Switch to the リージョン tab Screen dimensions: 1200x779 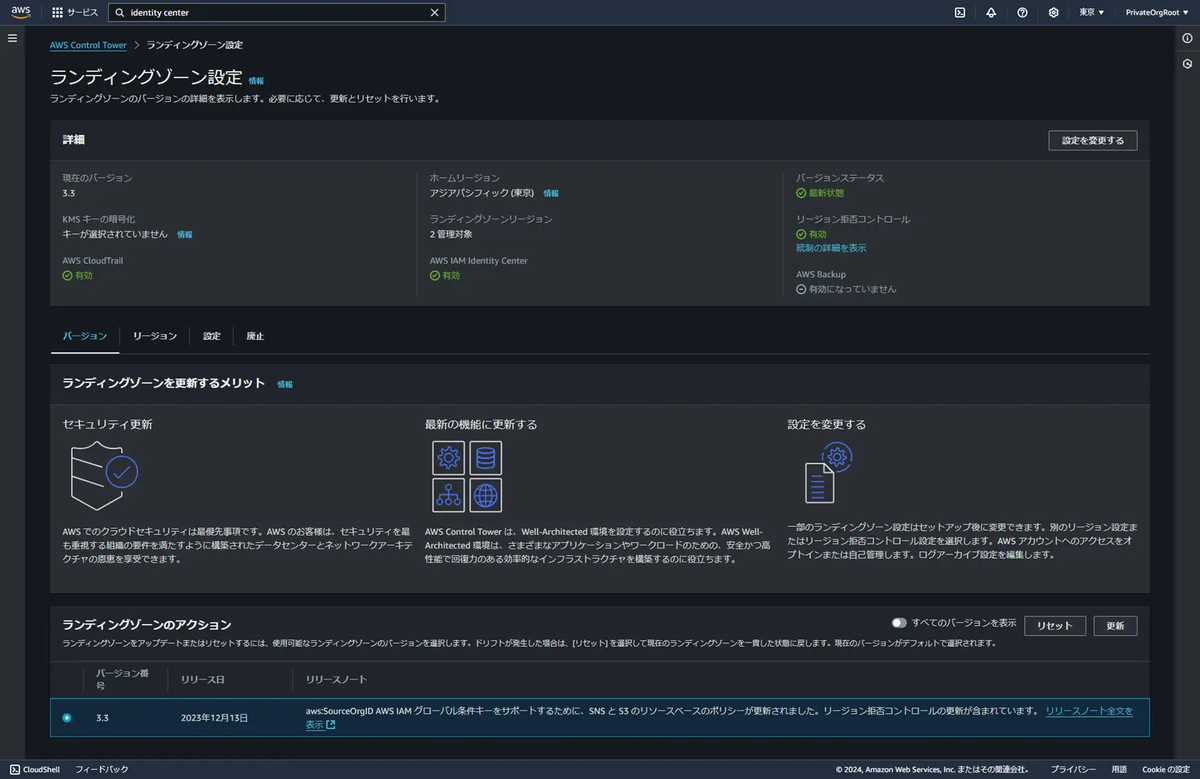(155, 336)
